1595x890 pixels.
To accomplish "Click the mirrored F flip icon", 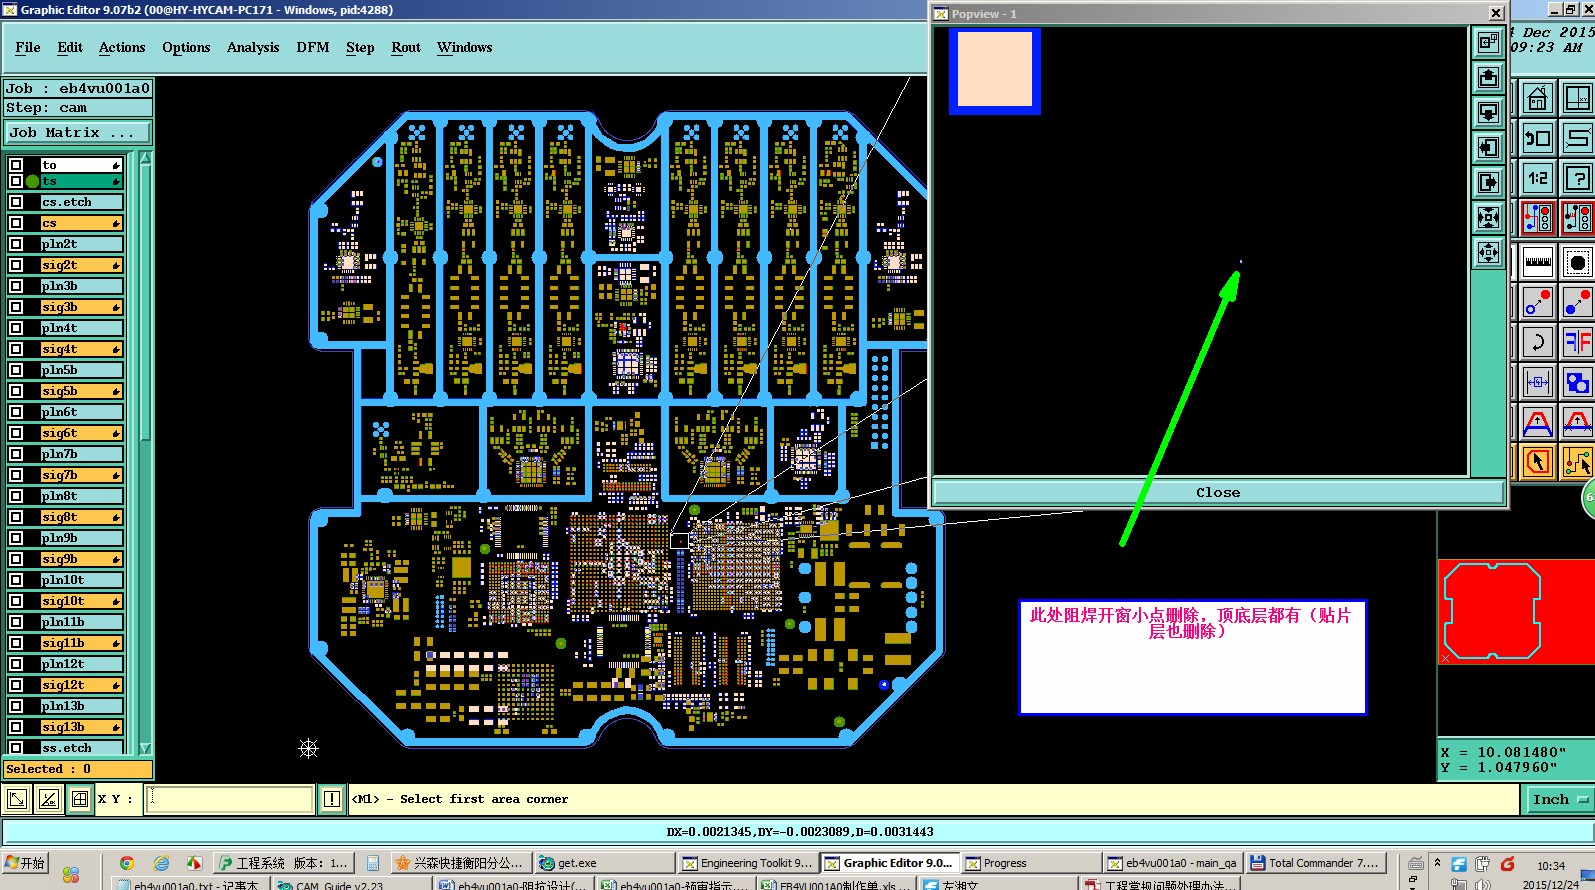I will tap(1577, 342).
